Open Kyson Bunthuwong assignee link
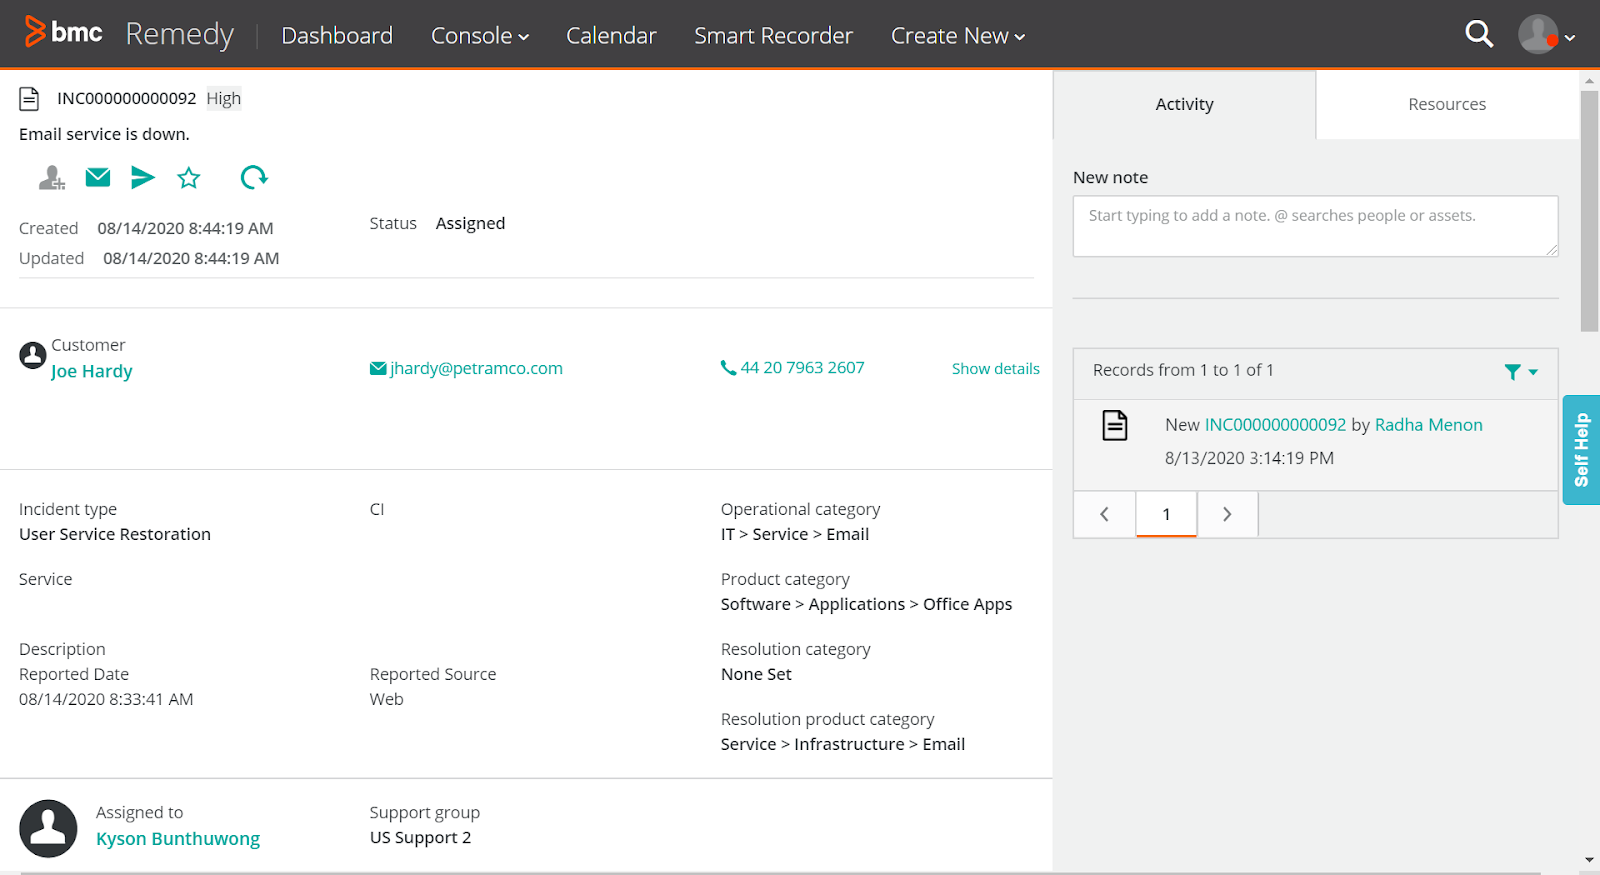The width and height of the screenshot is (1600, 875). (x=178, y=839)
